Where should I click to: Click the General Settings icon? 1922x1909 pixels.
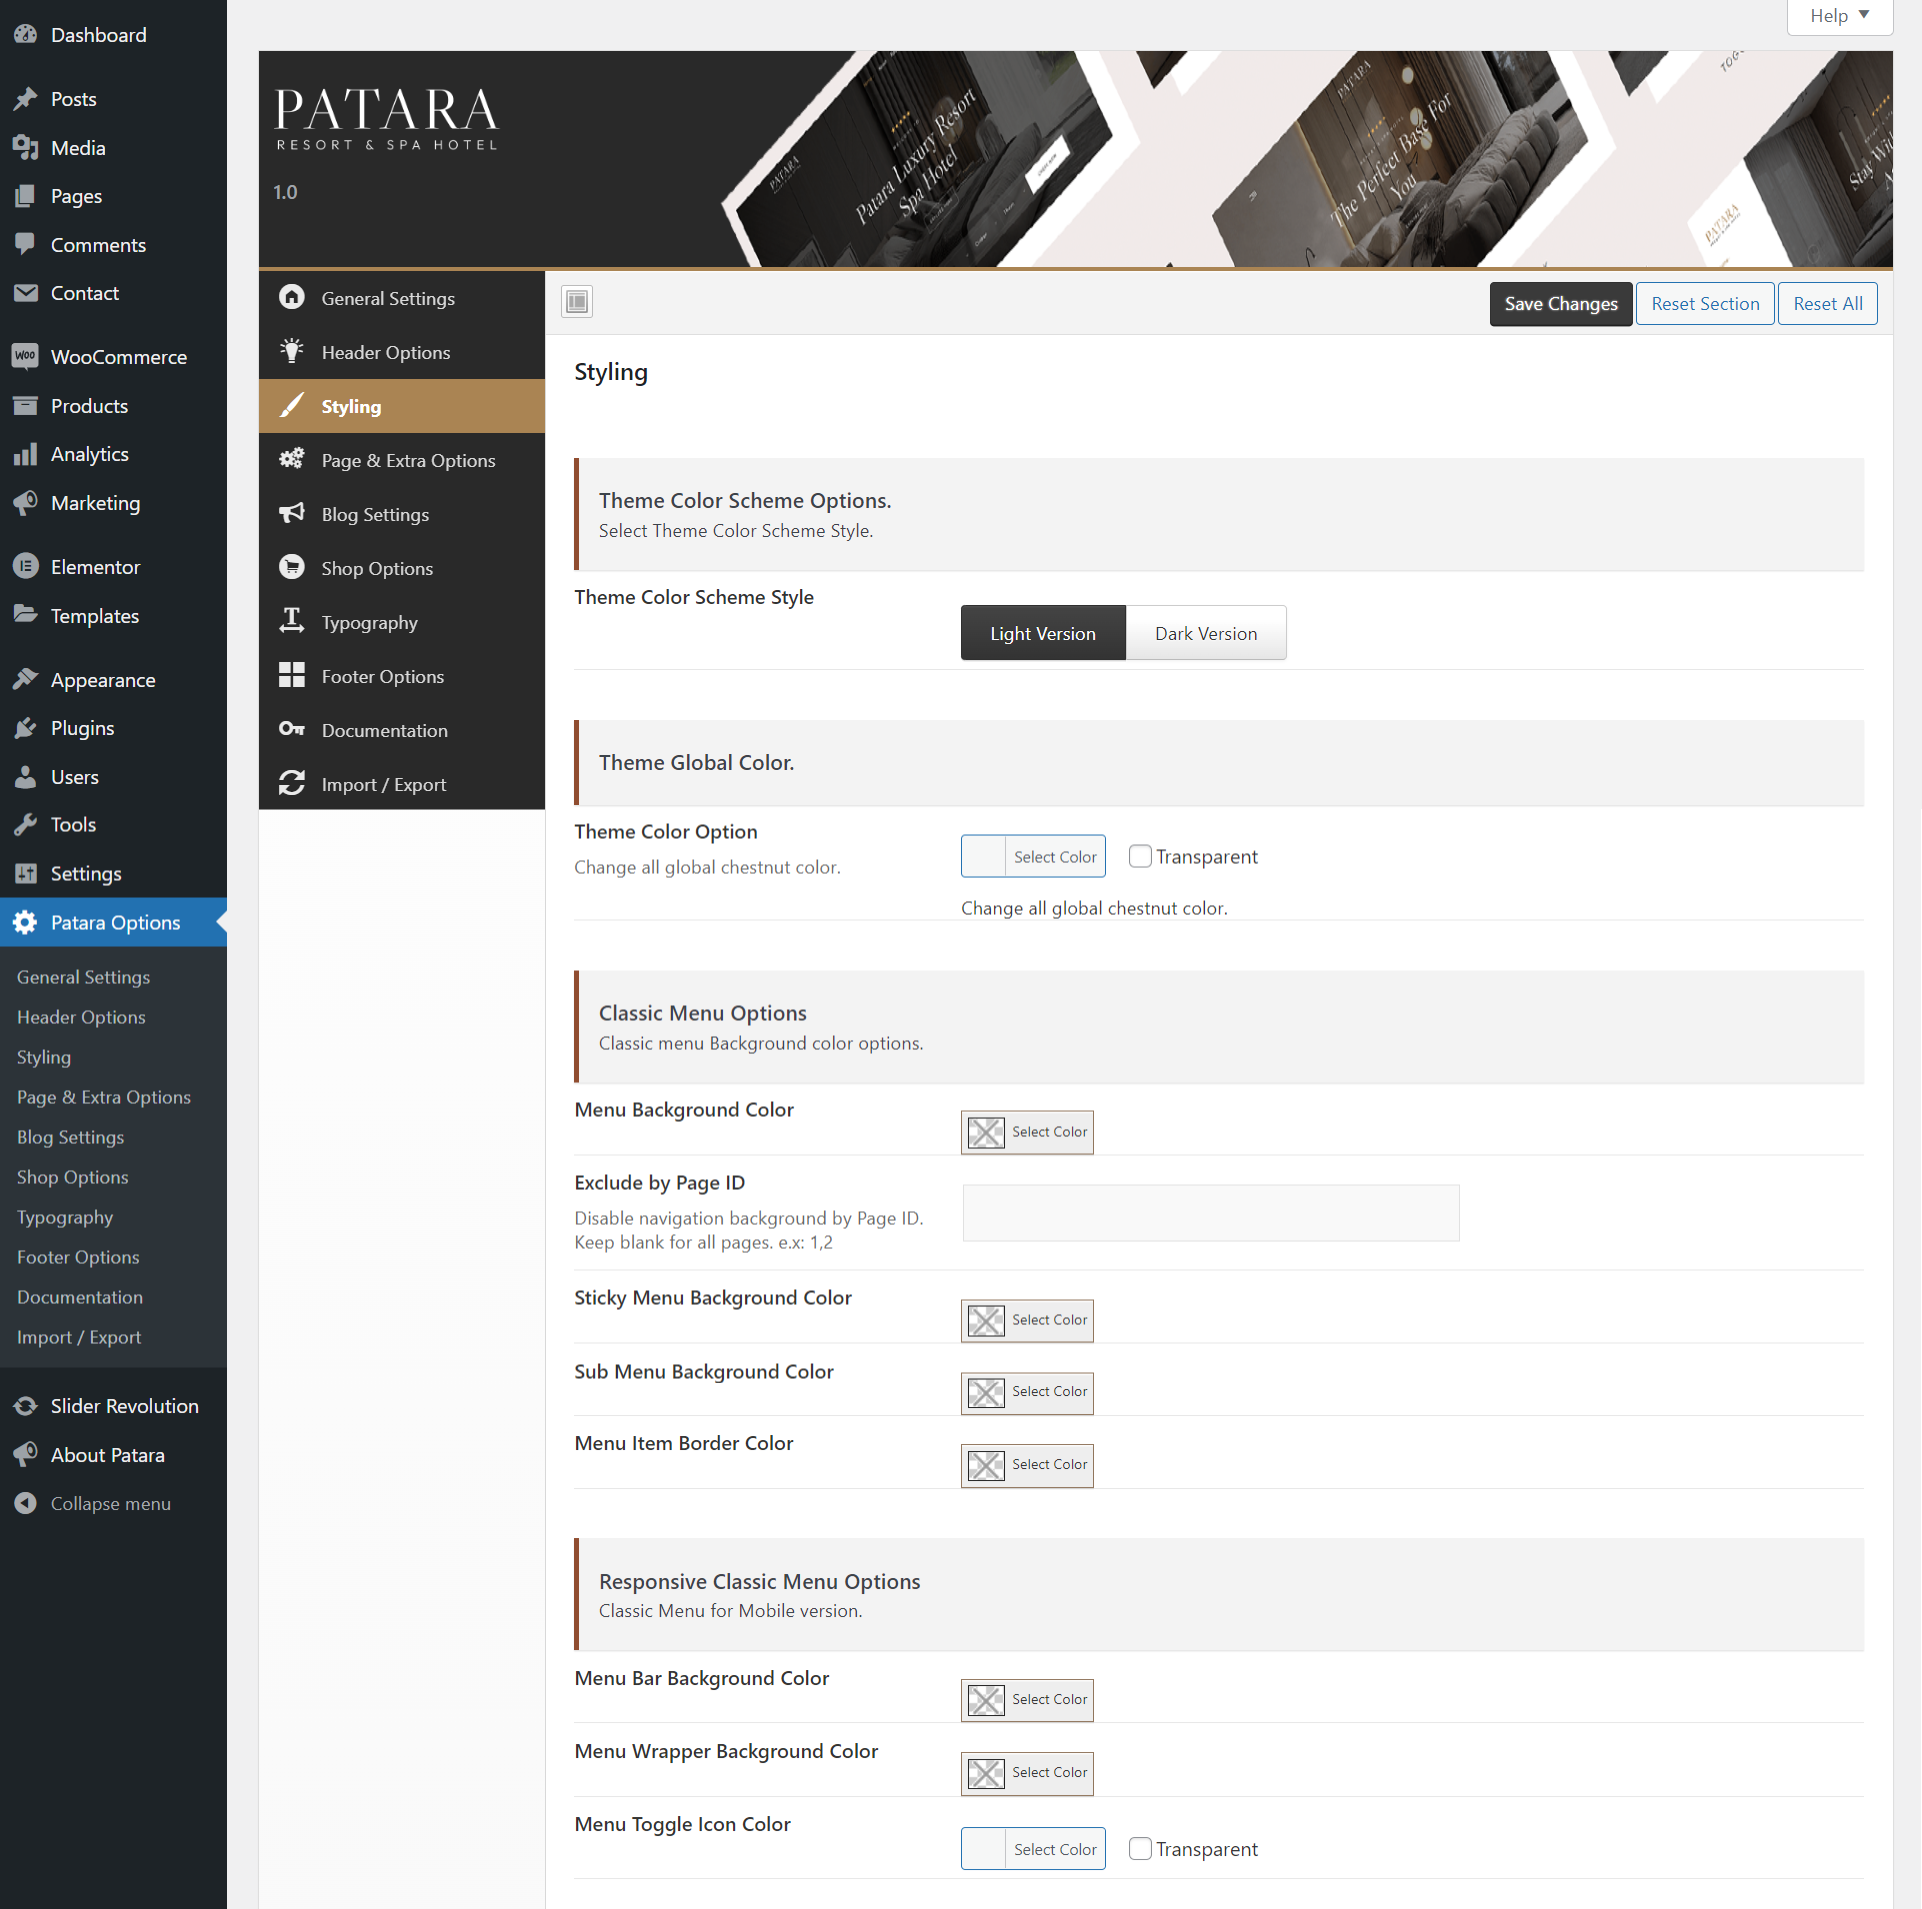coord(292,297)
